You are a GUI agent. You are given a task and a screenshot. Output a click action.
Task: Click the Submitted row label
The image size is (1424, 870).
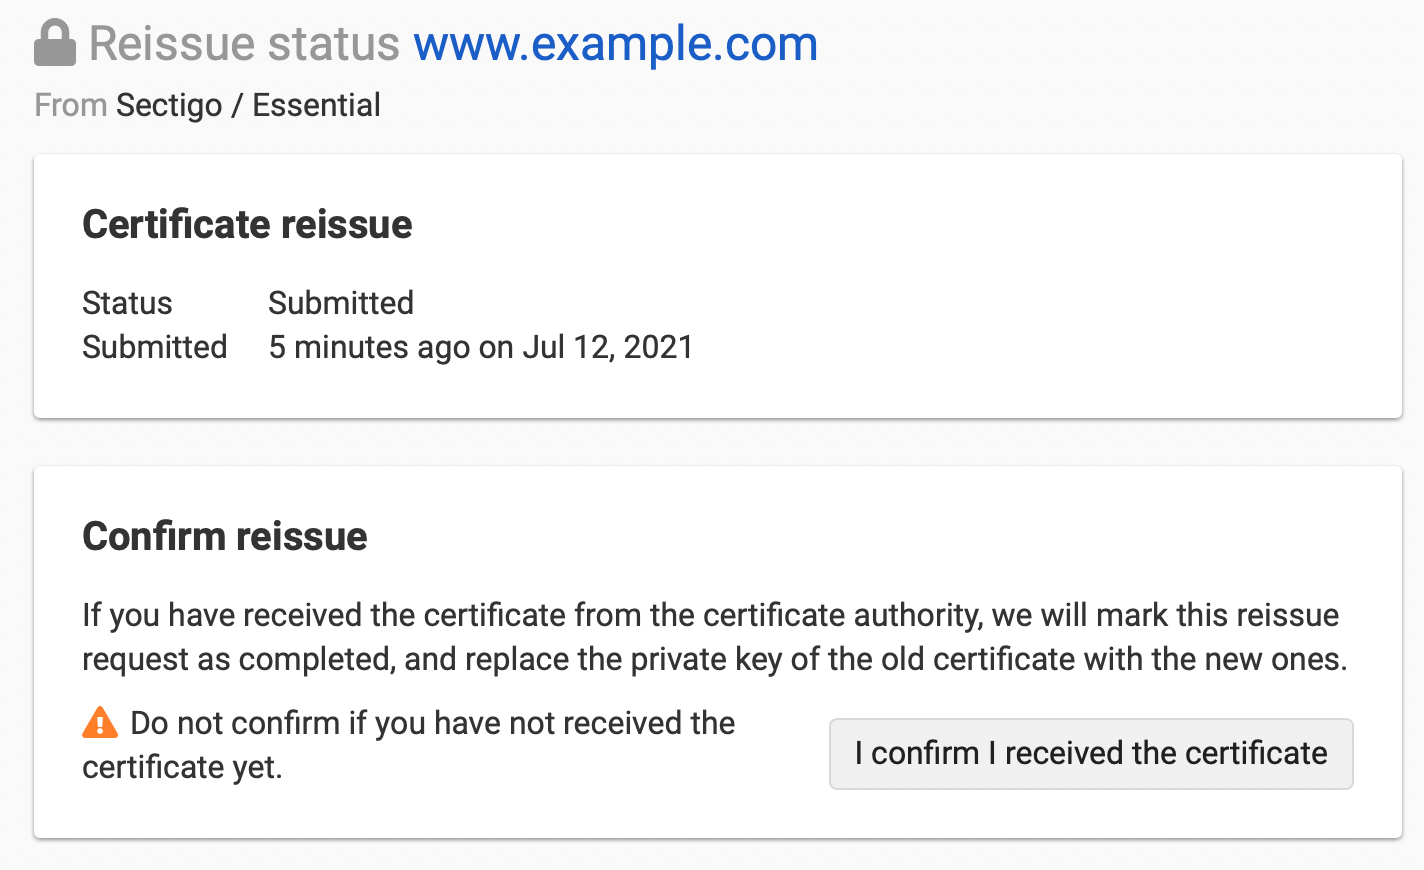click(154, 347)
